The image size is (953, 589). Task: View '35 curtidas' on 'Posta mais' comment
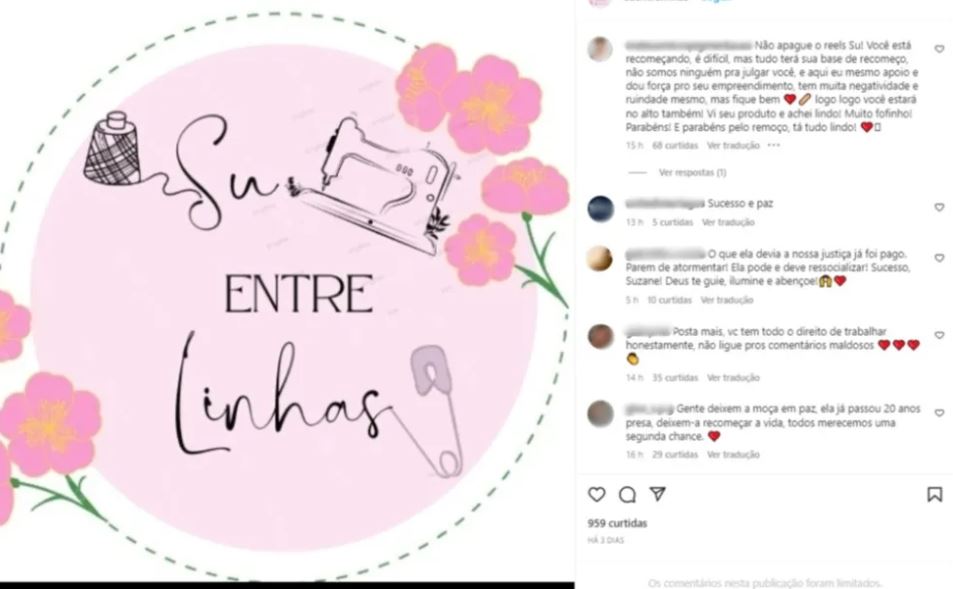(x=675, y=378)
